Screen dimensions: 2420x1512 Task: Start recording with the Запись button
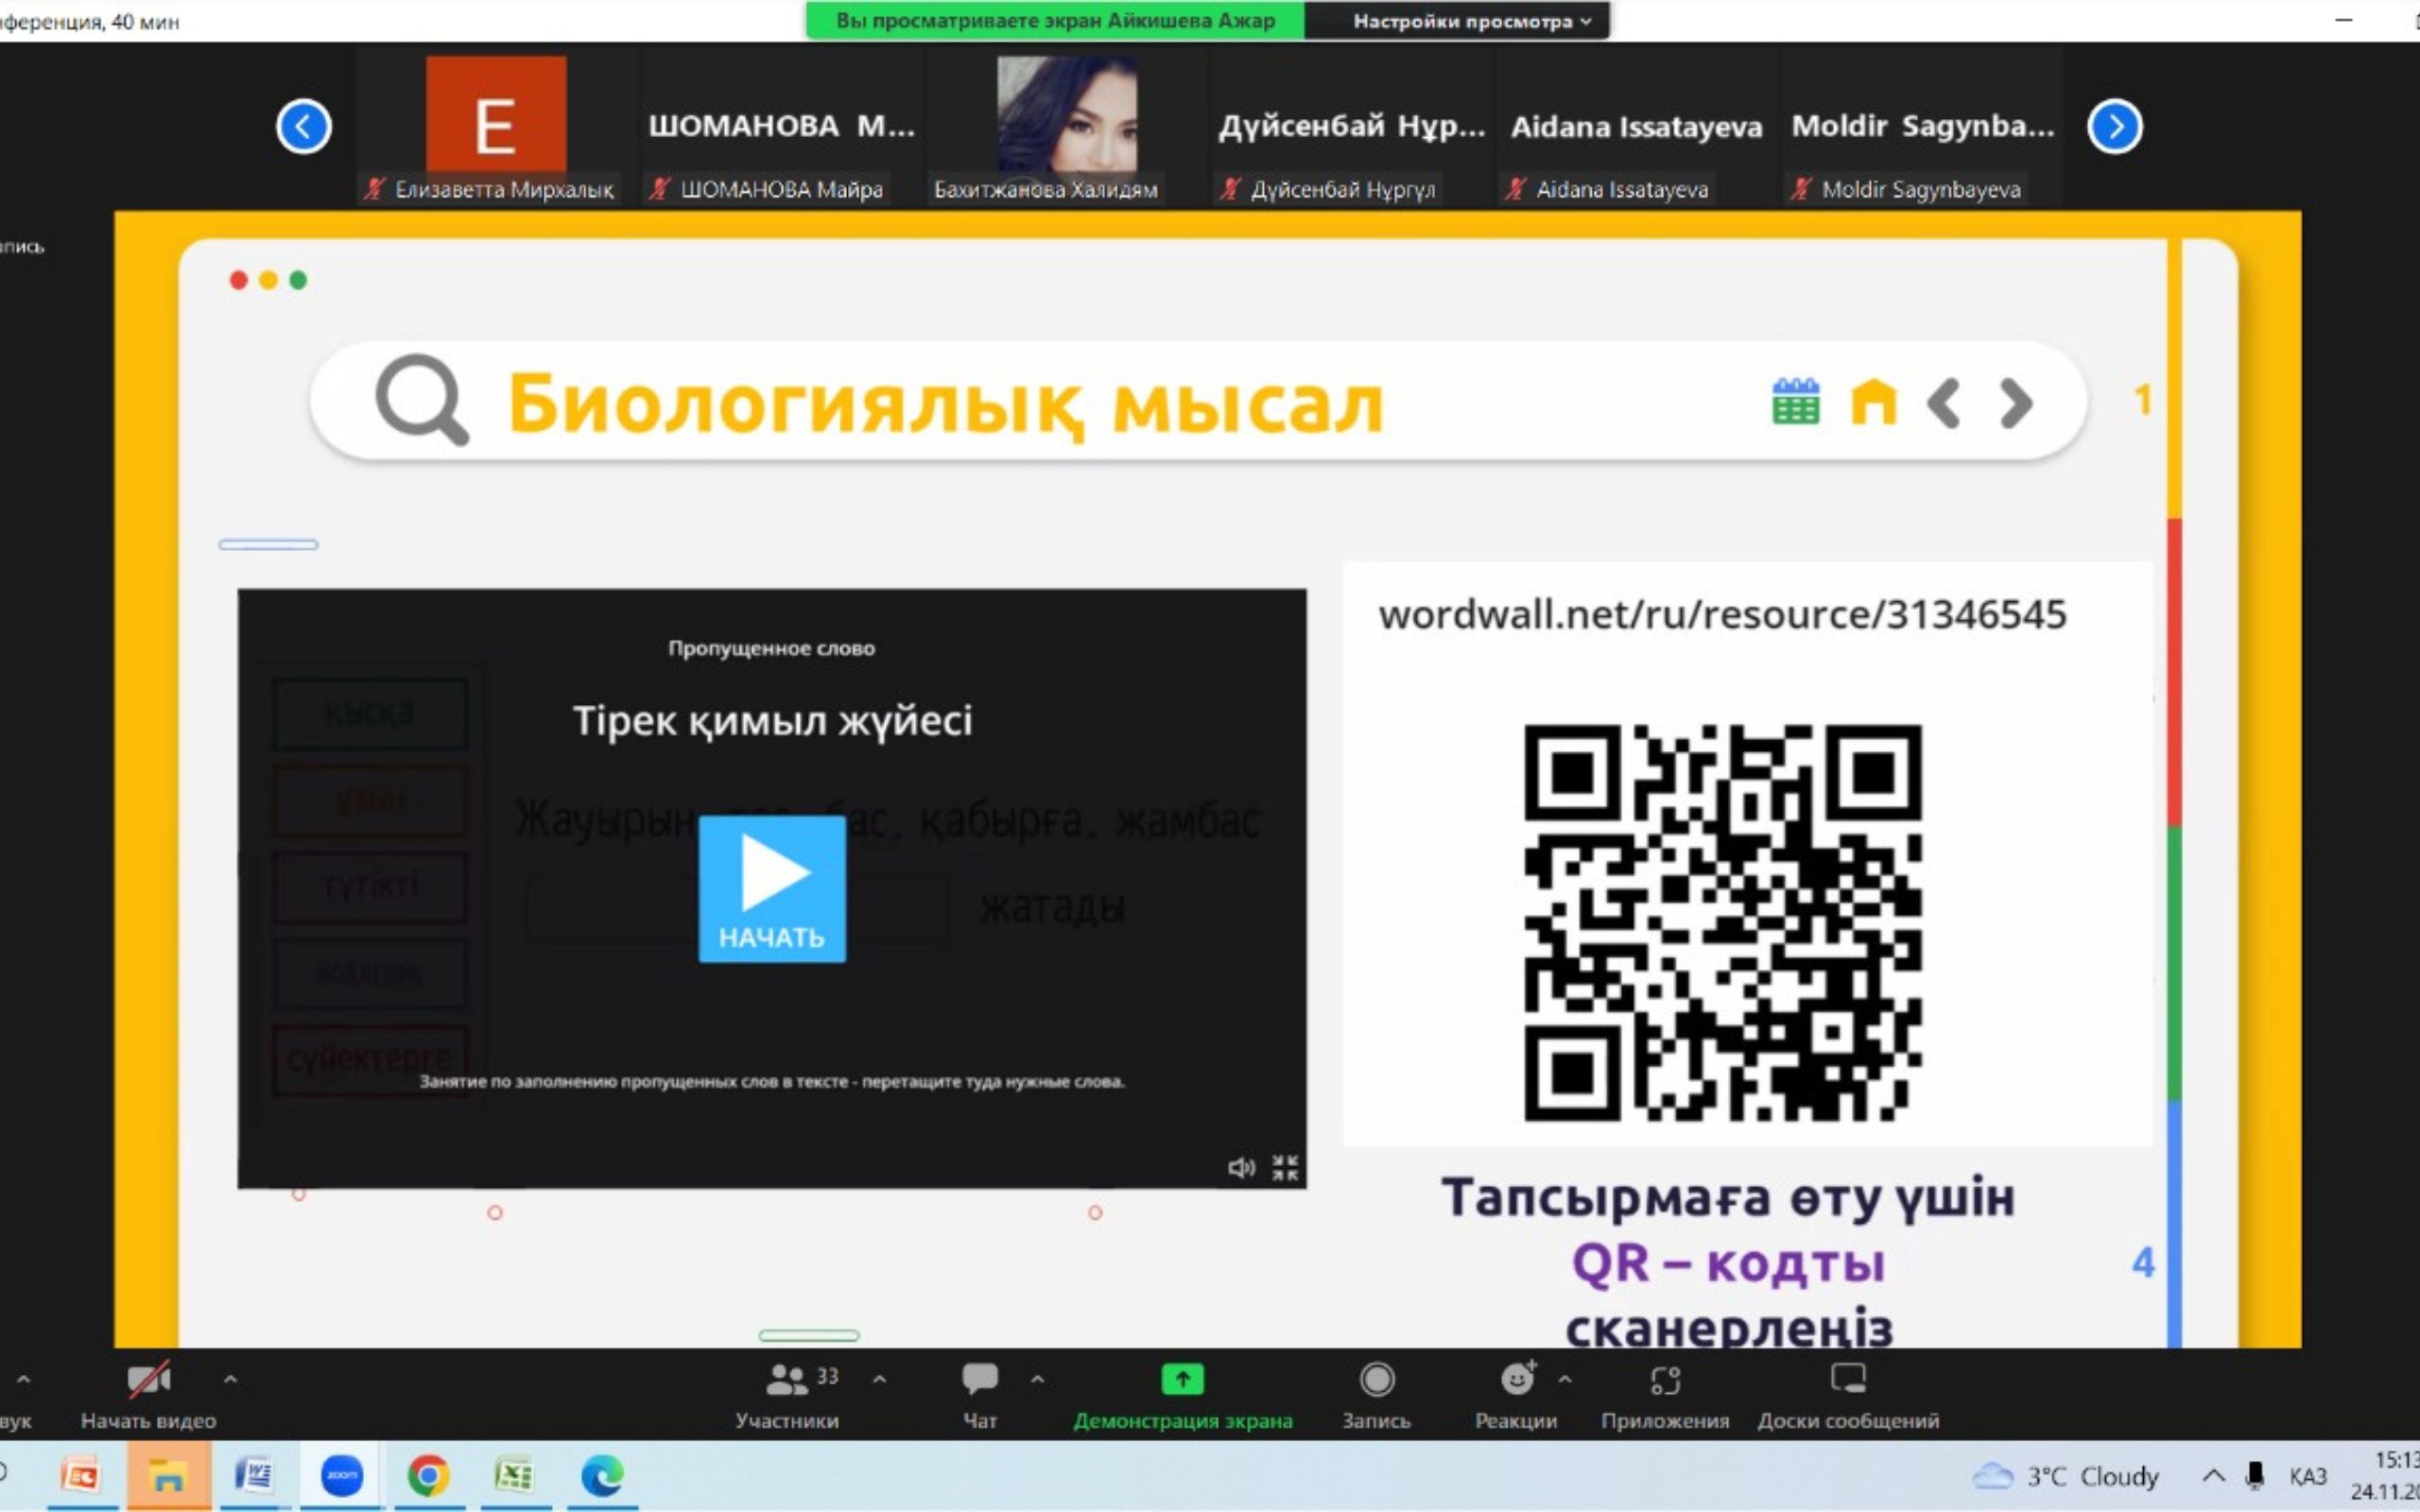coord(1376,1381)
